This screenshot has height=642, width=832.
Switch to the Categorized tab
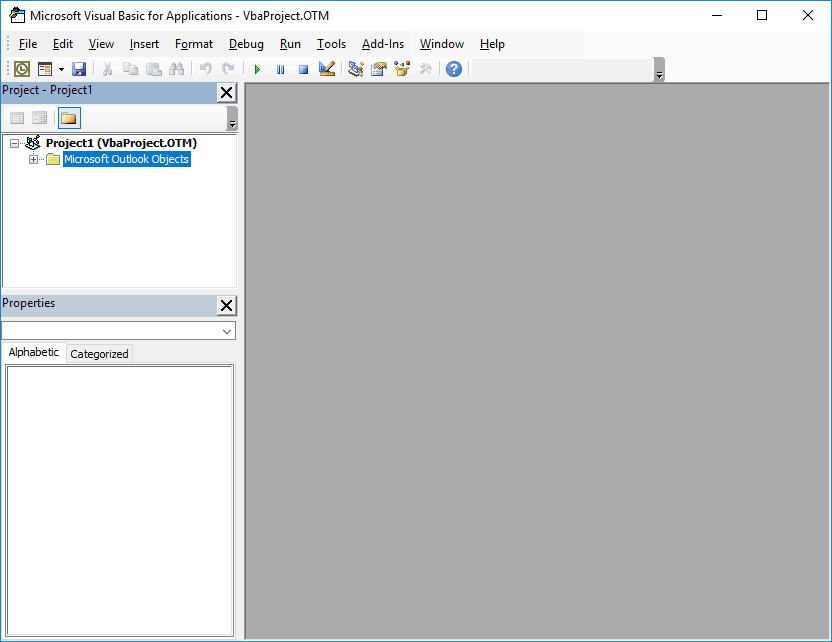coord(99,354)
